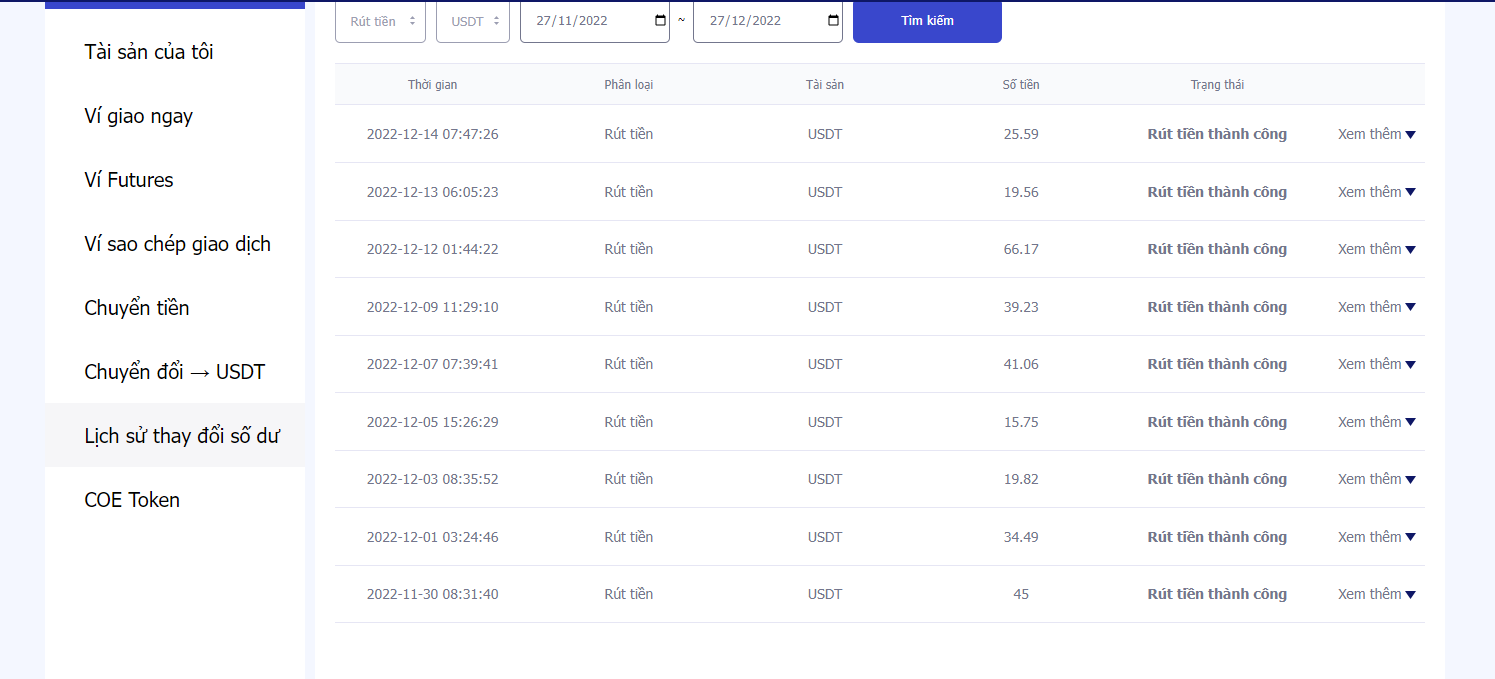Click the amount 41.06
Viewport: 1495px width, 679px height.
pyautogui.click(x=1021, y=364)
